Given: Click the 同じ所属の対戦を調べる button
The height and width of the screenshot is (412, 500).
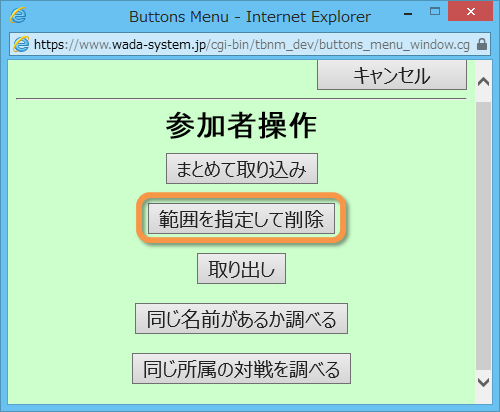Looking at the screenshot, I should tap(241, 369).
